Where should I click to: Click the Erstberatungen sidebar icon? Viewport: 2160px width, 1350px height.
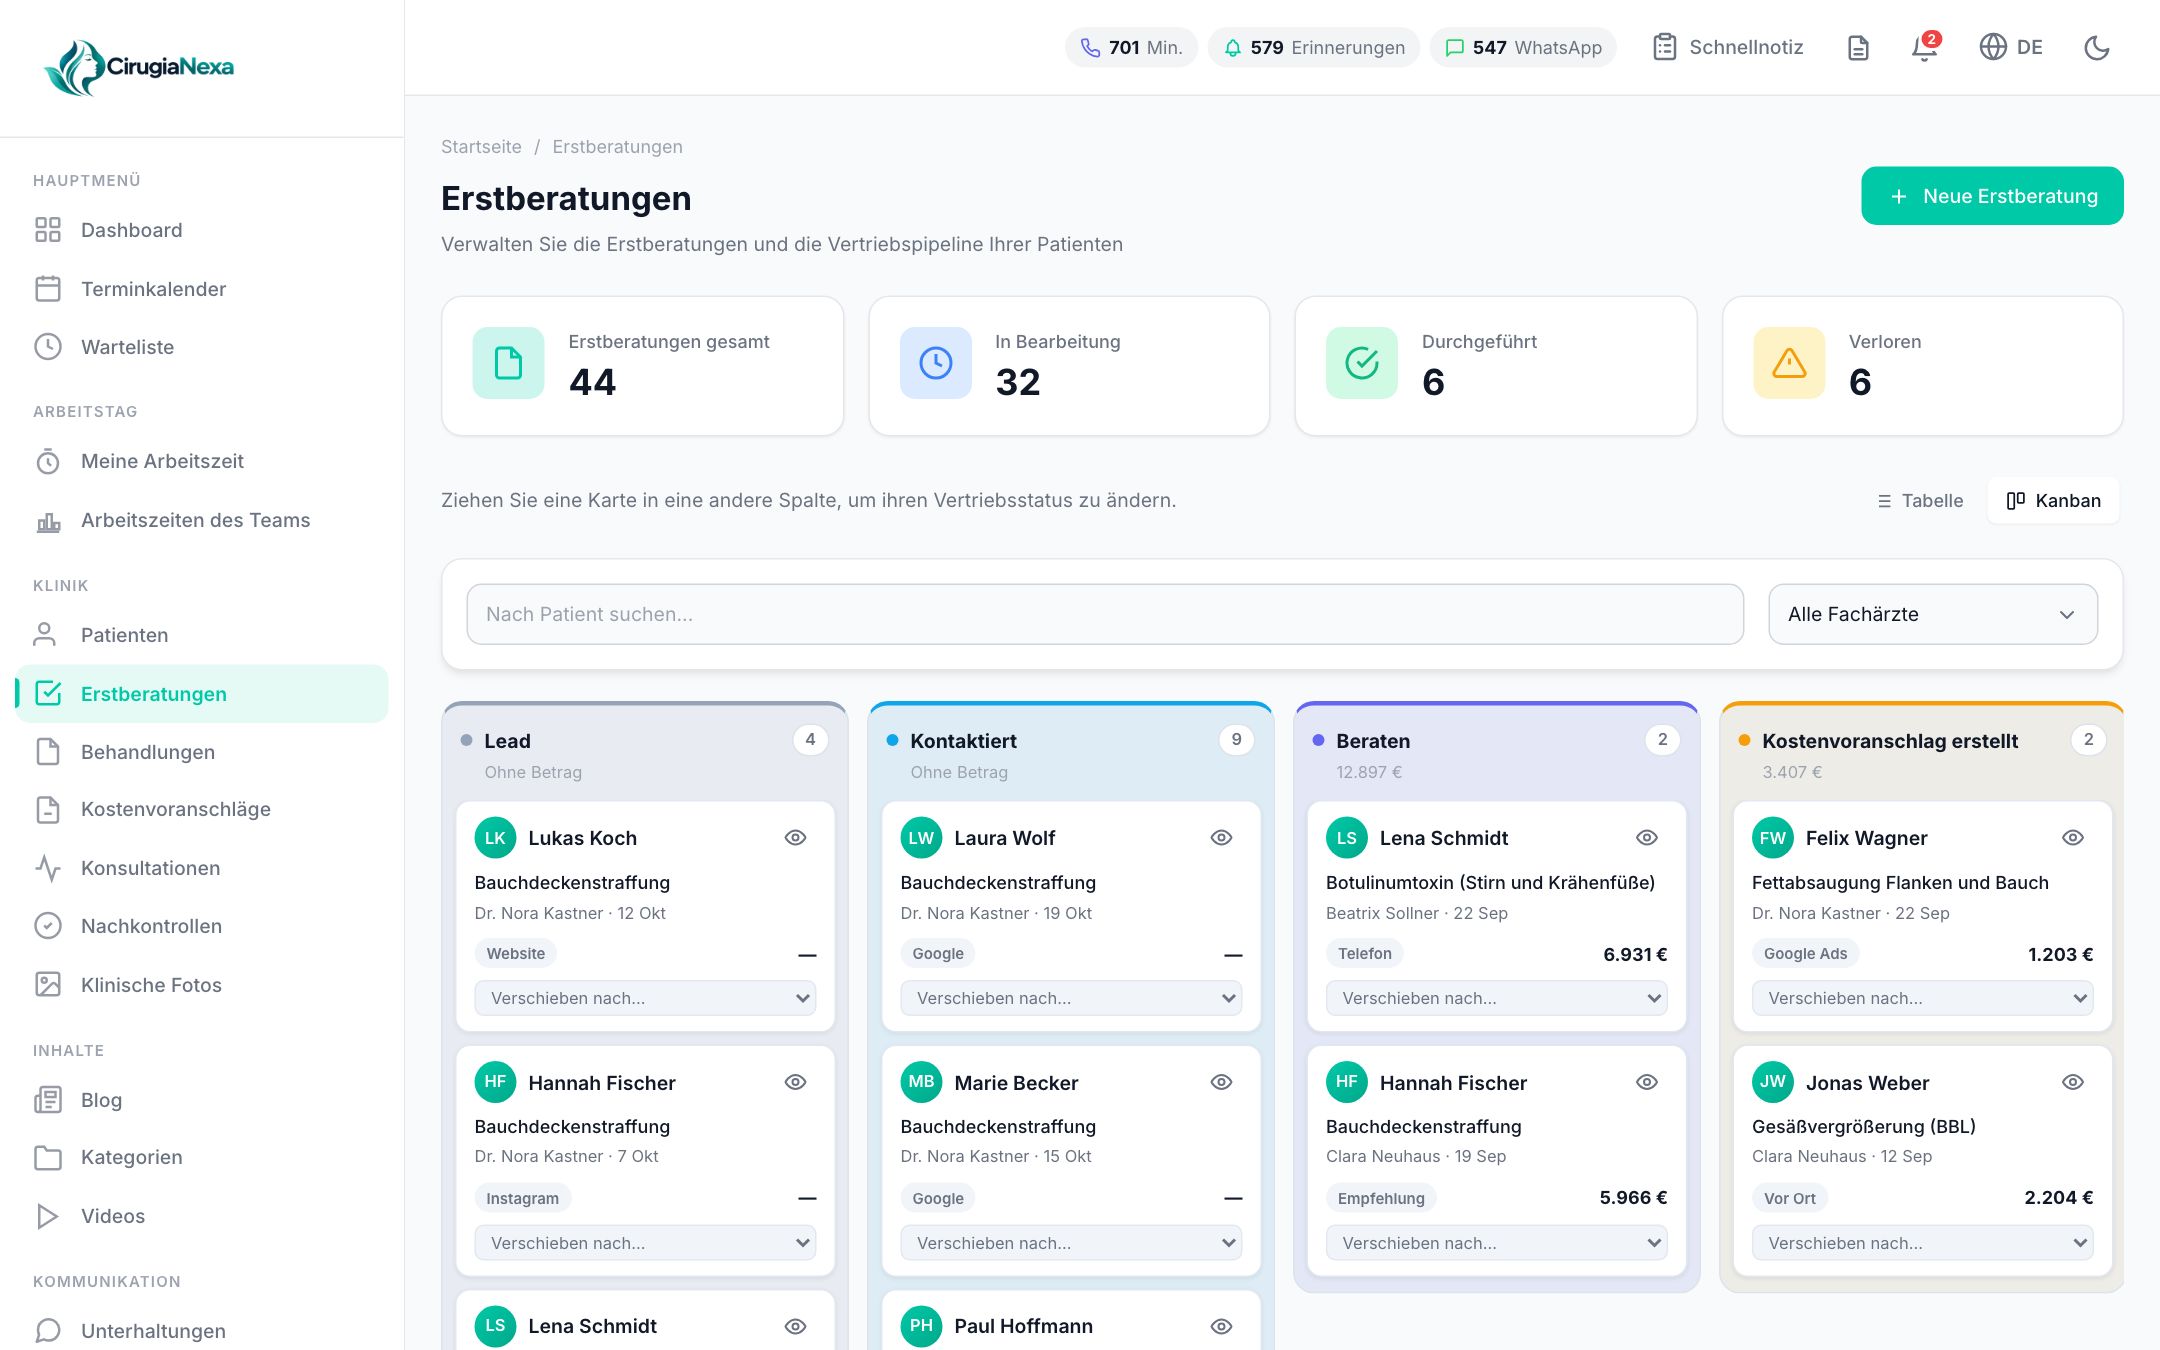48,693
